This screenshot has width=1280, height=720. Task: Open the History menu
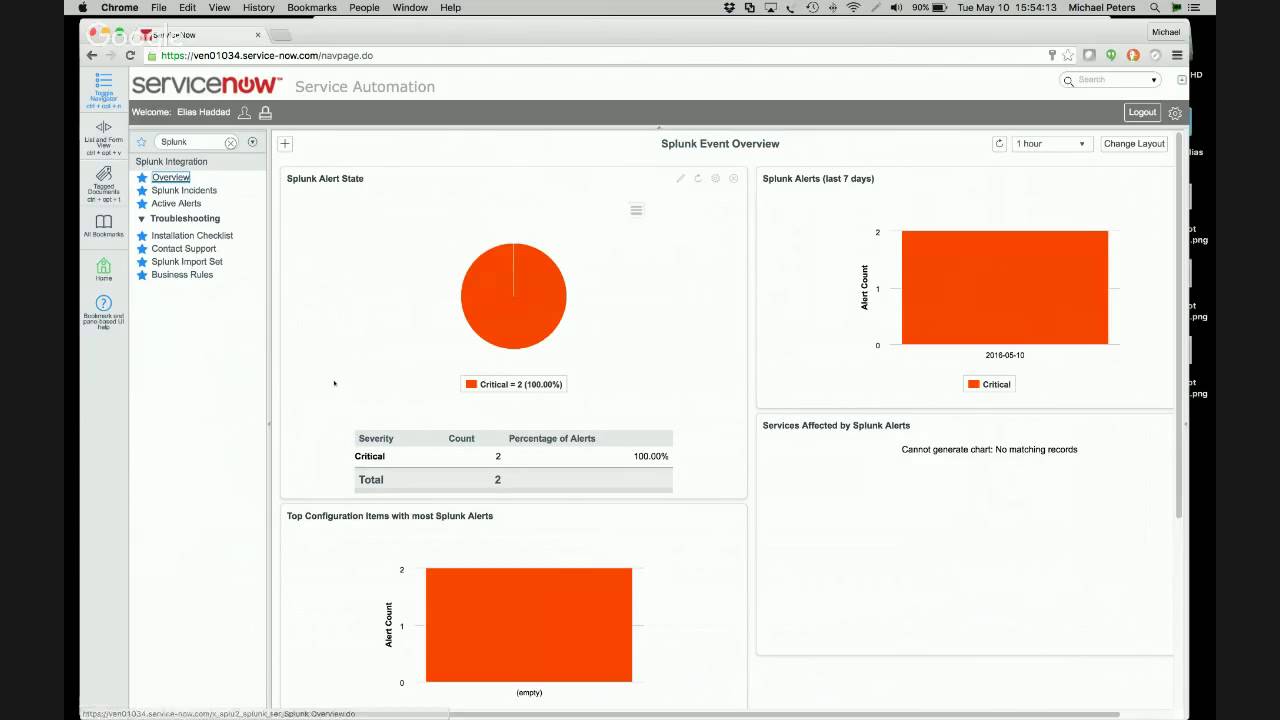258,7
